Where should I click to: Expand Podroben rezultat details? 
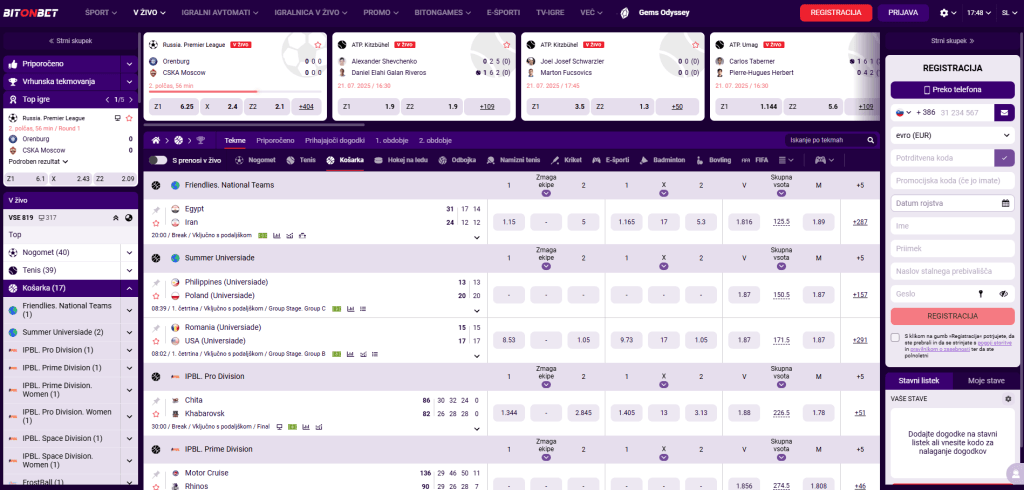point(39,161)
